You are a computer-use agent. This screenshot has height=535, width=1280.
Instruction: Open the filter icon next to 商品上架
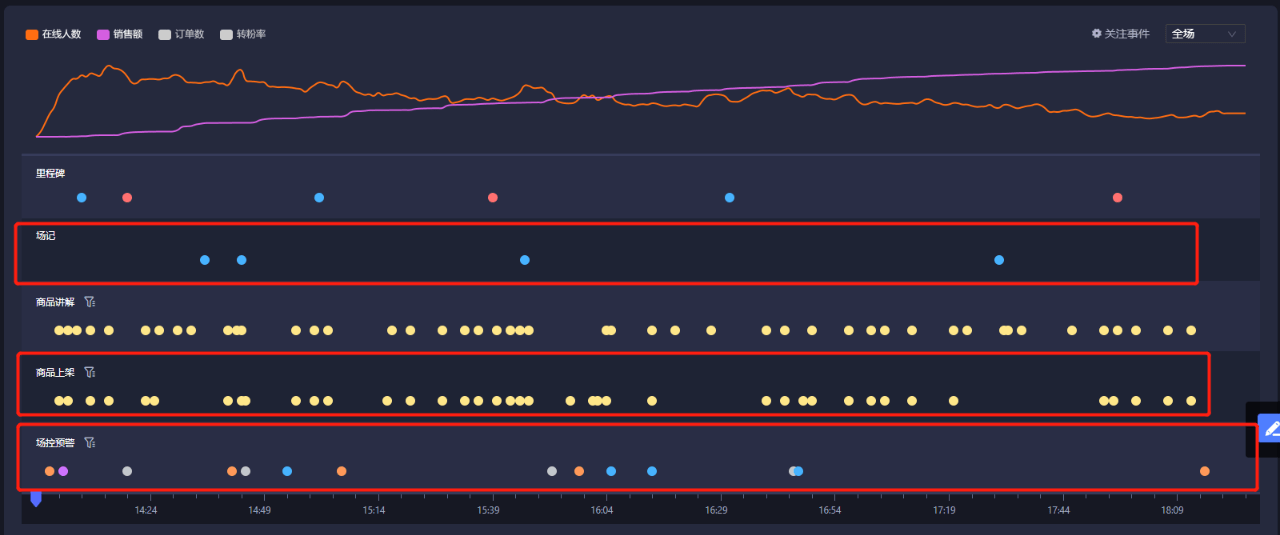coord(89,372)
